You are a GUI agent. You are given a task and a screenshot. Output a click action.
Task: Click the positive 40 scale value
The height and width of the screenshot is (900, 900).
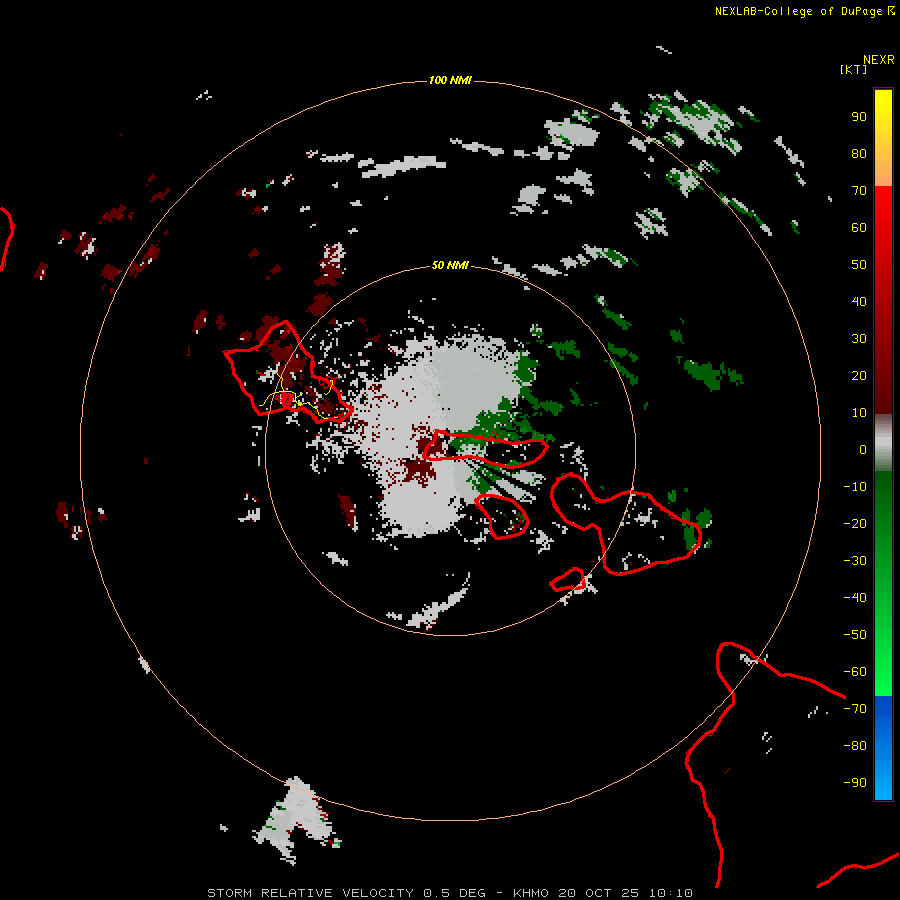pyautogui.click(x=859, y=301)
